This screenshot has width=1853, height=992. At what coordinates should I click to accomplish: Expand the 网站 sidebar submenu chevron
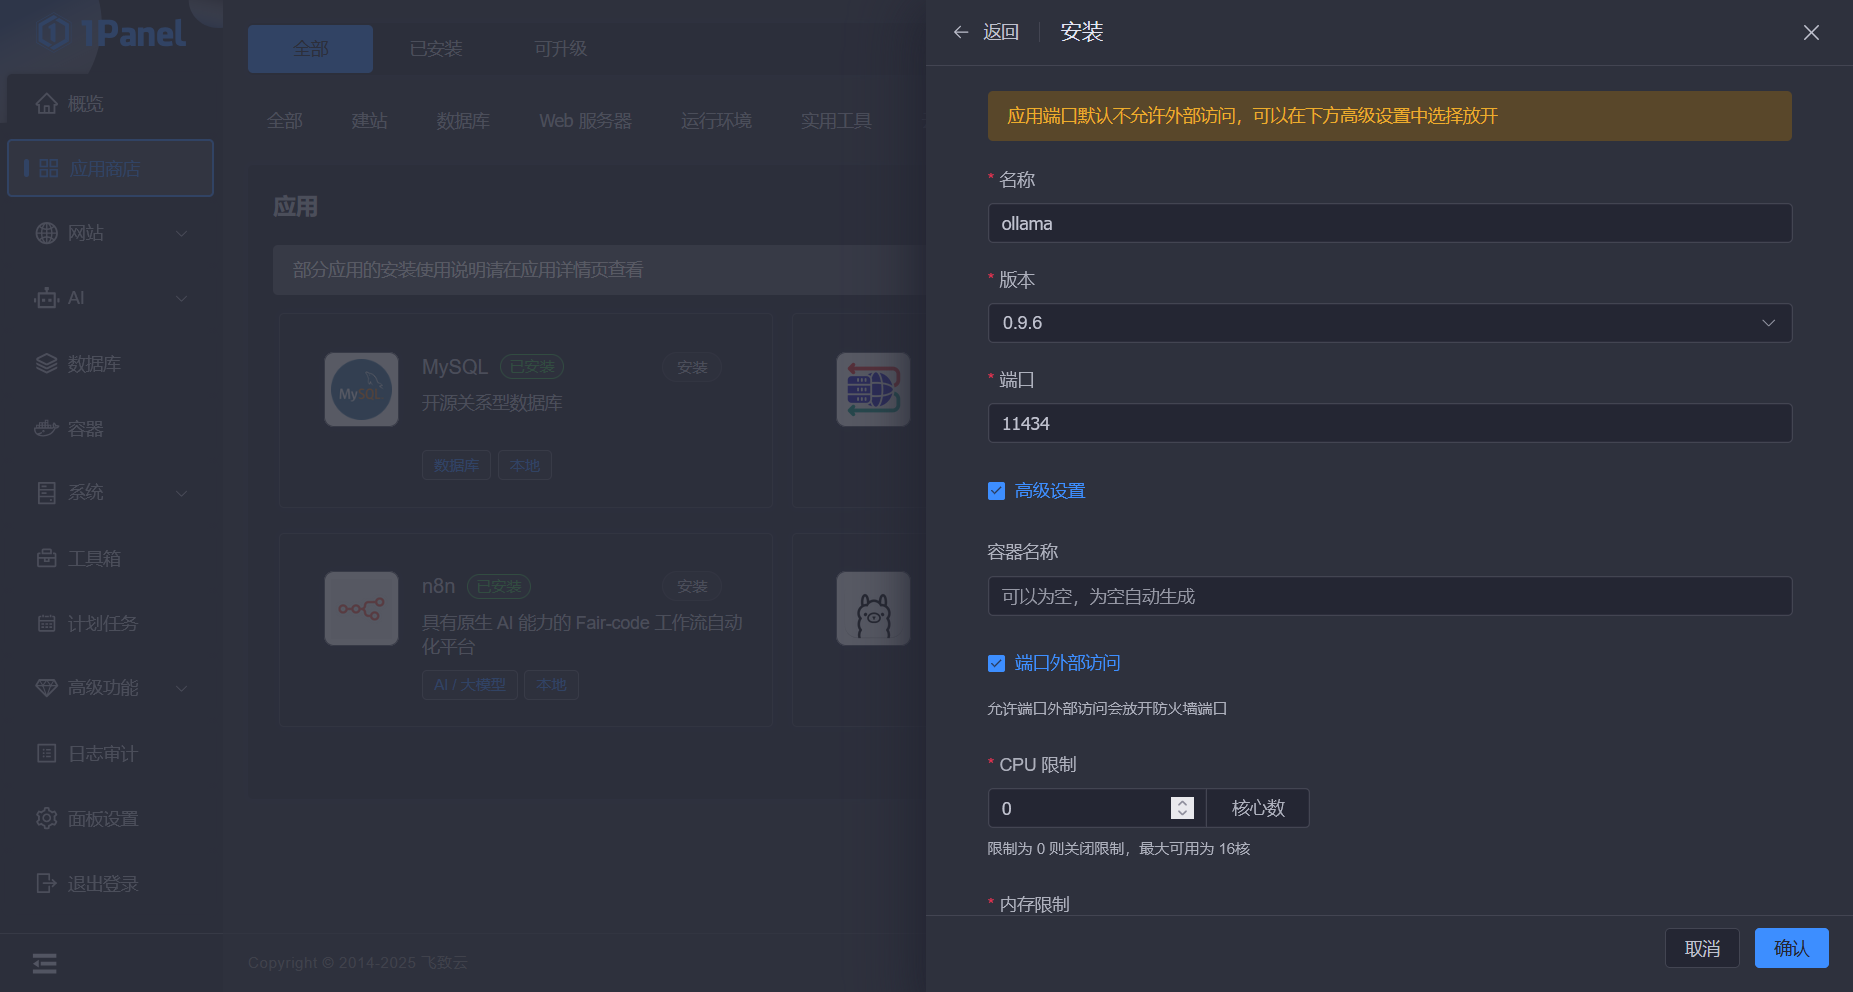click(x=182, y=233)
